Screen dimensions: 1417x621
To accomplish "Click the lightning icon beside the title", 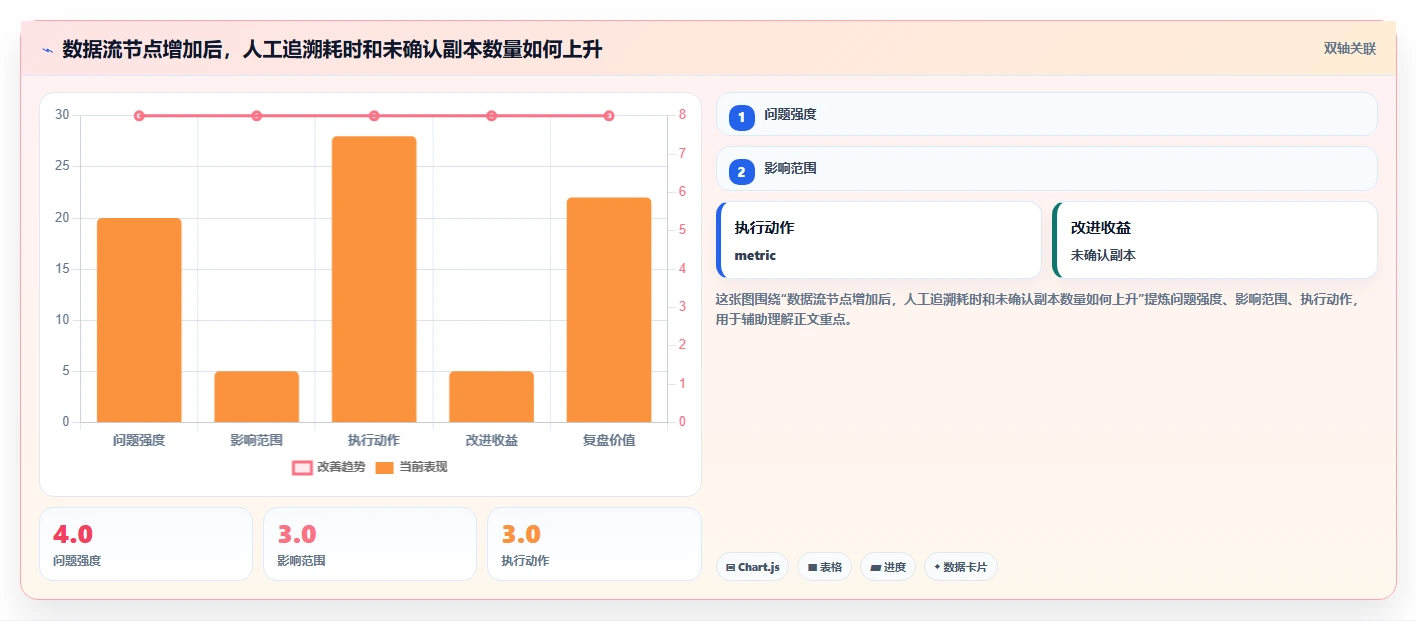I will tap(47, 50).
